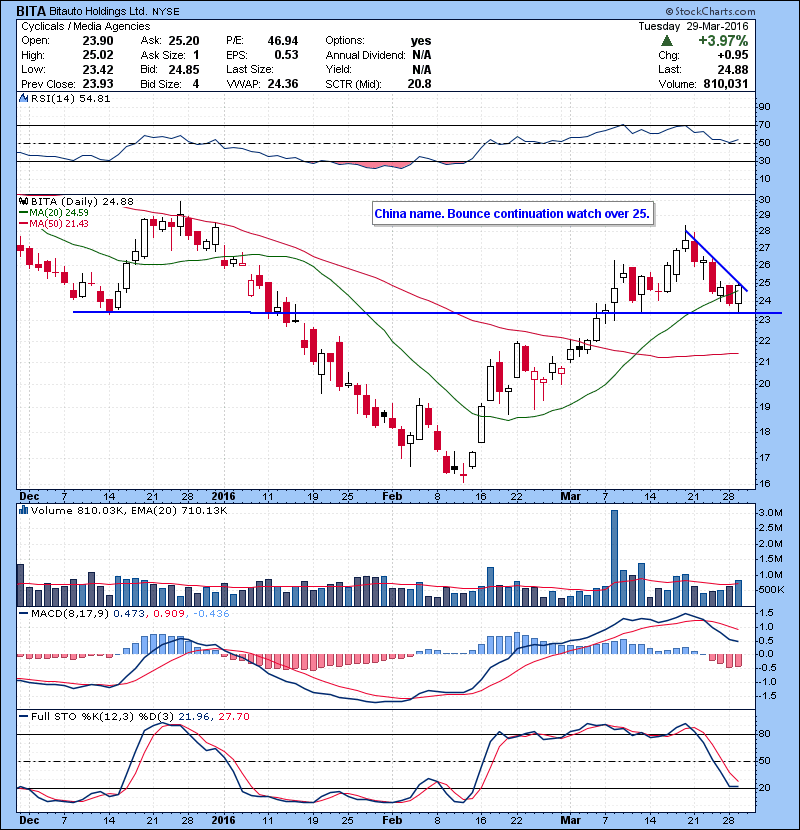Click the Options value yes

tap(421, 41)
